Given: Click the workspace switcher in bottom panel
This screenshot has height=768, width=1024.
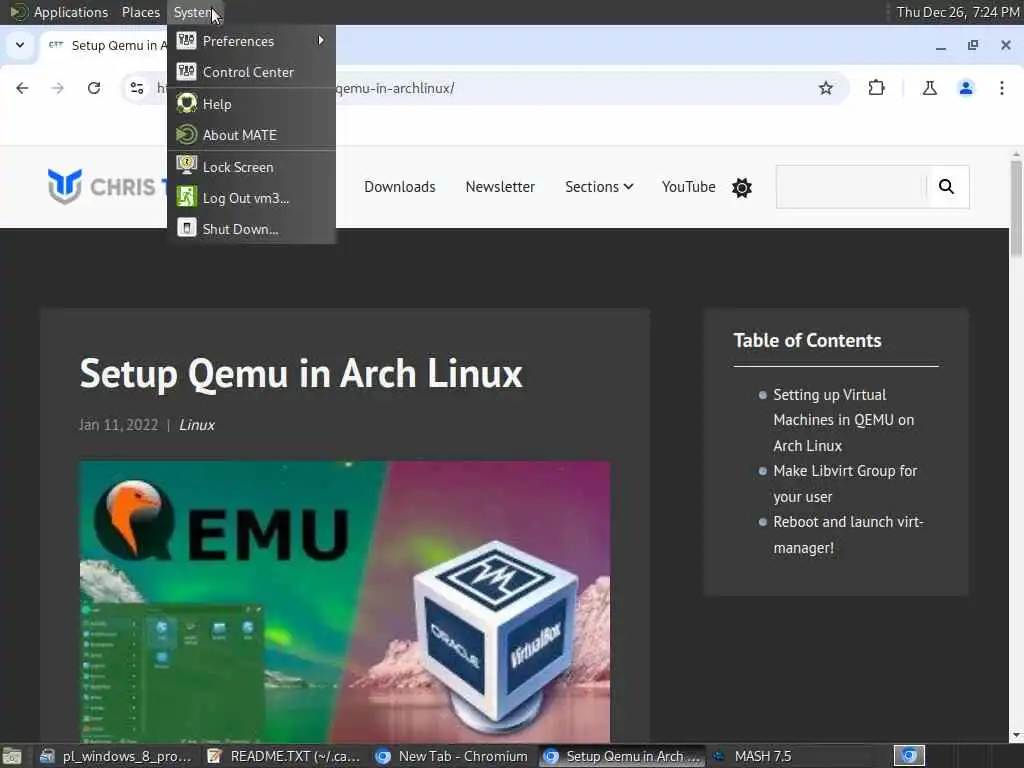Looking at the screenshot, I should click(x=909, y=756).
